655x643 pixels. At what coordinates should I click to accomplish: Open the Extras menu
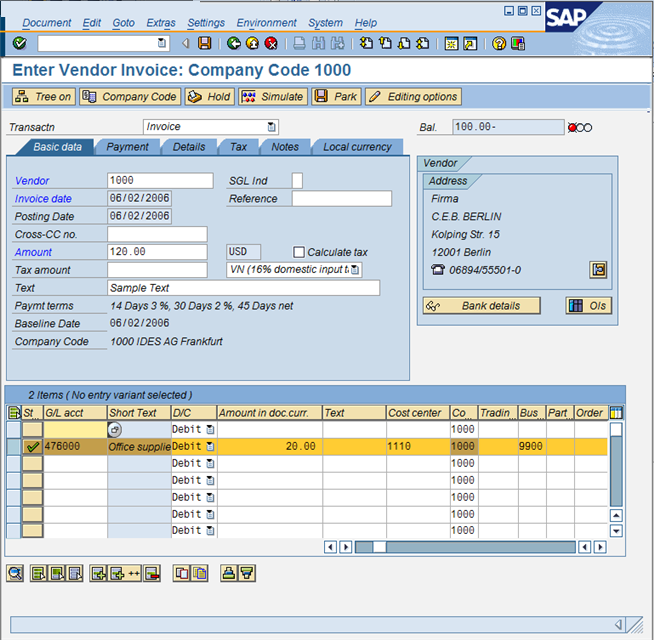(x=160, y=23)
